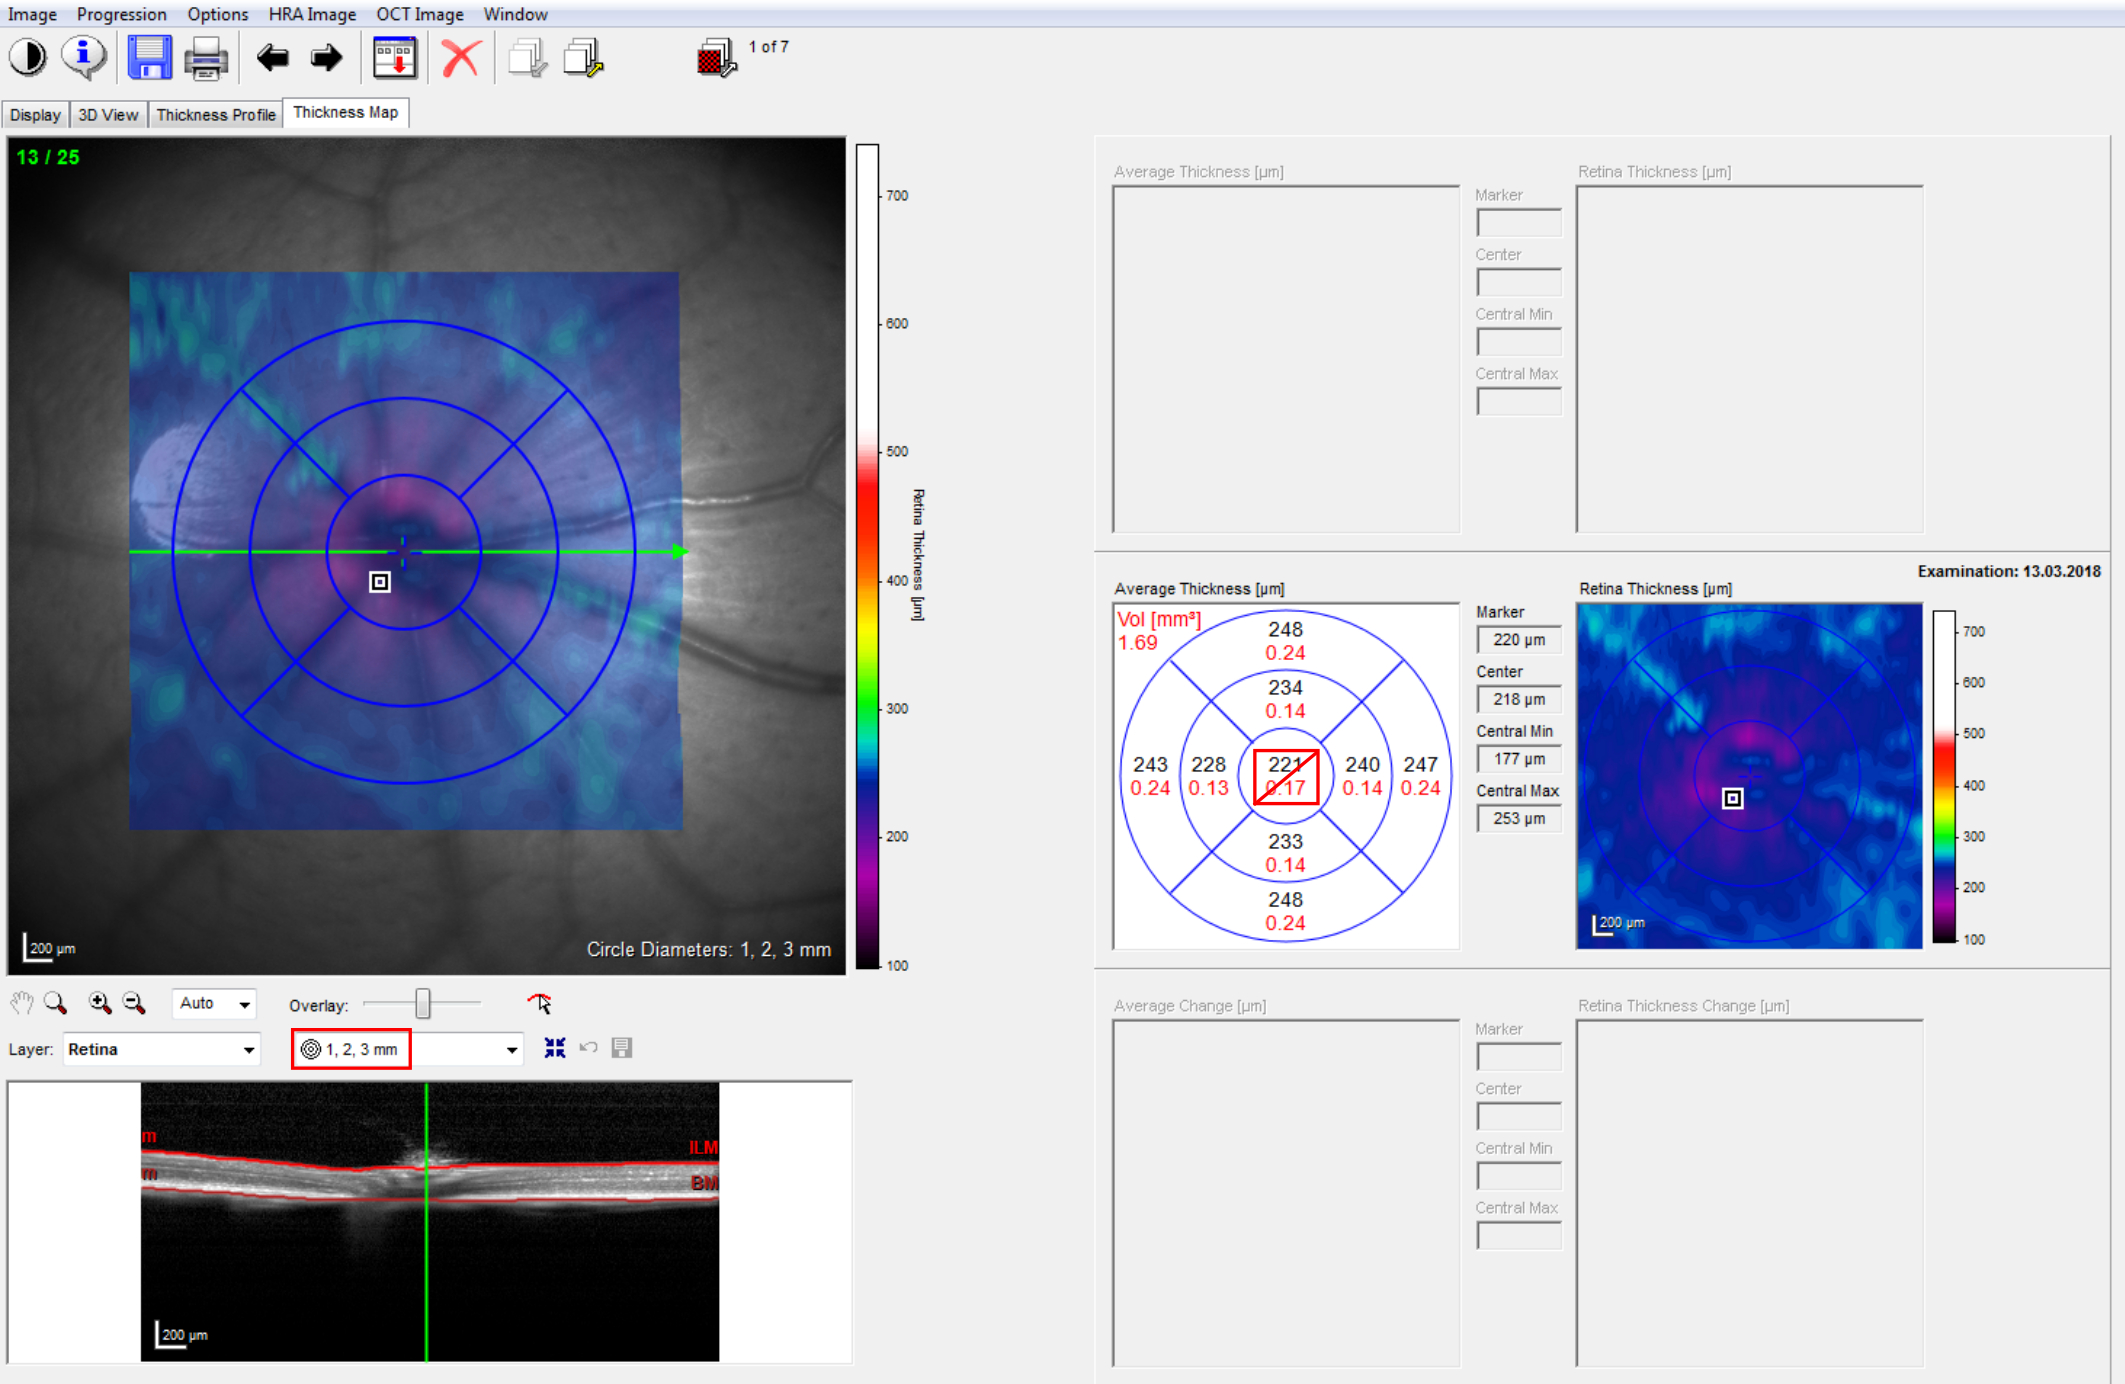Image resolution: width=2125 pixels, height=1384 pixels.
Task: Click the Center 218 µm value field
Action: 1518,699
